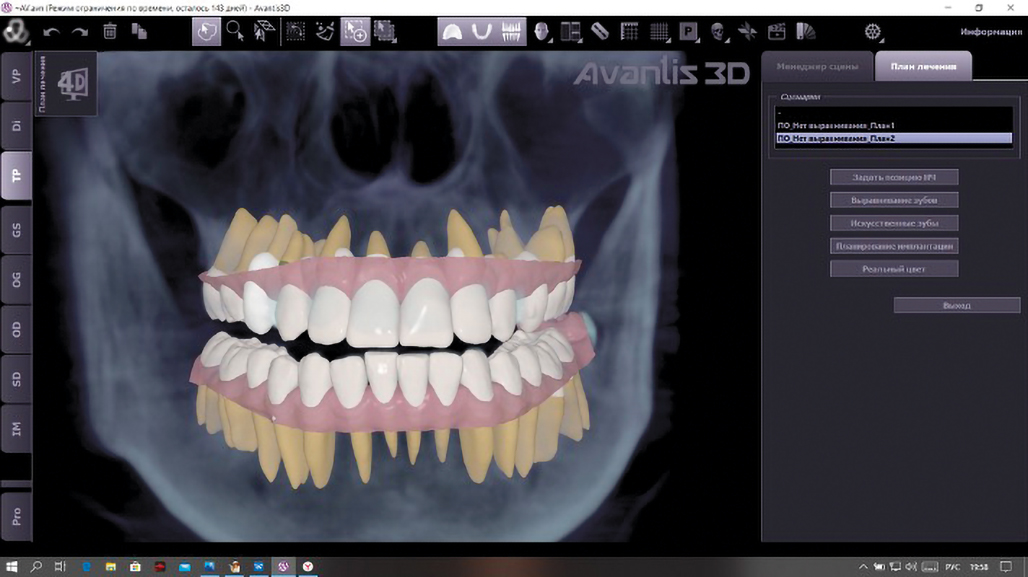Click the upper jaw arch icon
Viewport: 1028px width, 577px height.
click(453, 32)
